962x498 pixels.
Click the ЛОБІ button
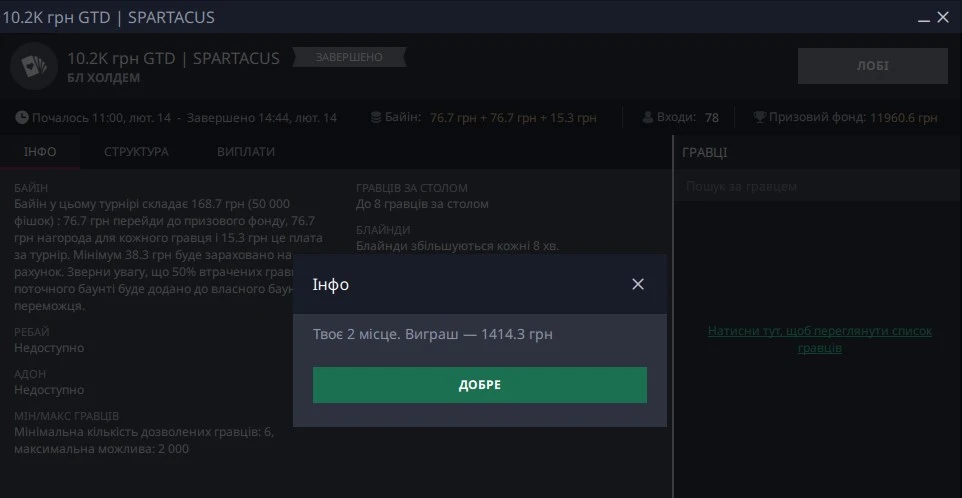(872, 66)
